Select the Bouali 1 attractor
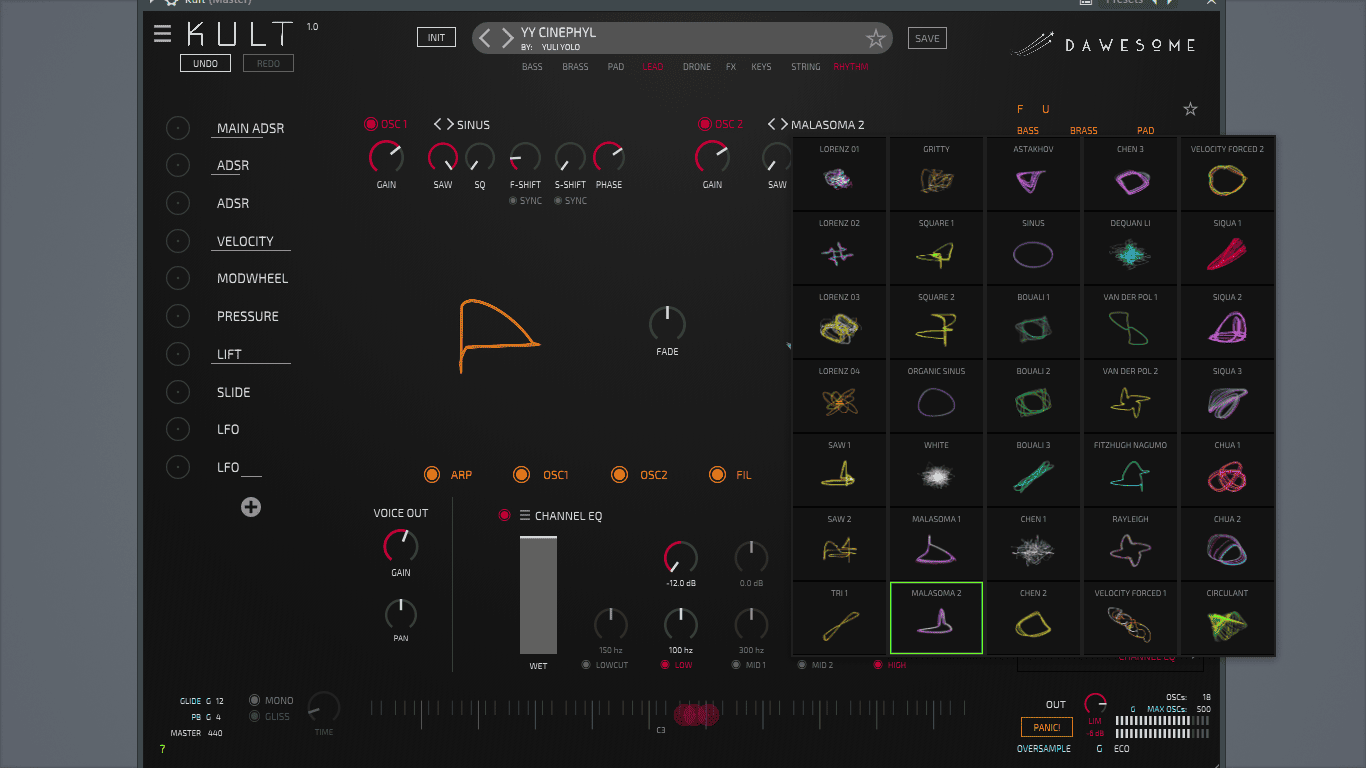 pyautogui.click(x=1033, y=321)
